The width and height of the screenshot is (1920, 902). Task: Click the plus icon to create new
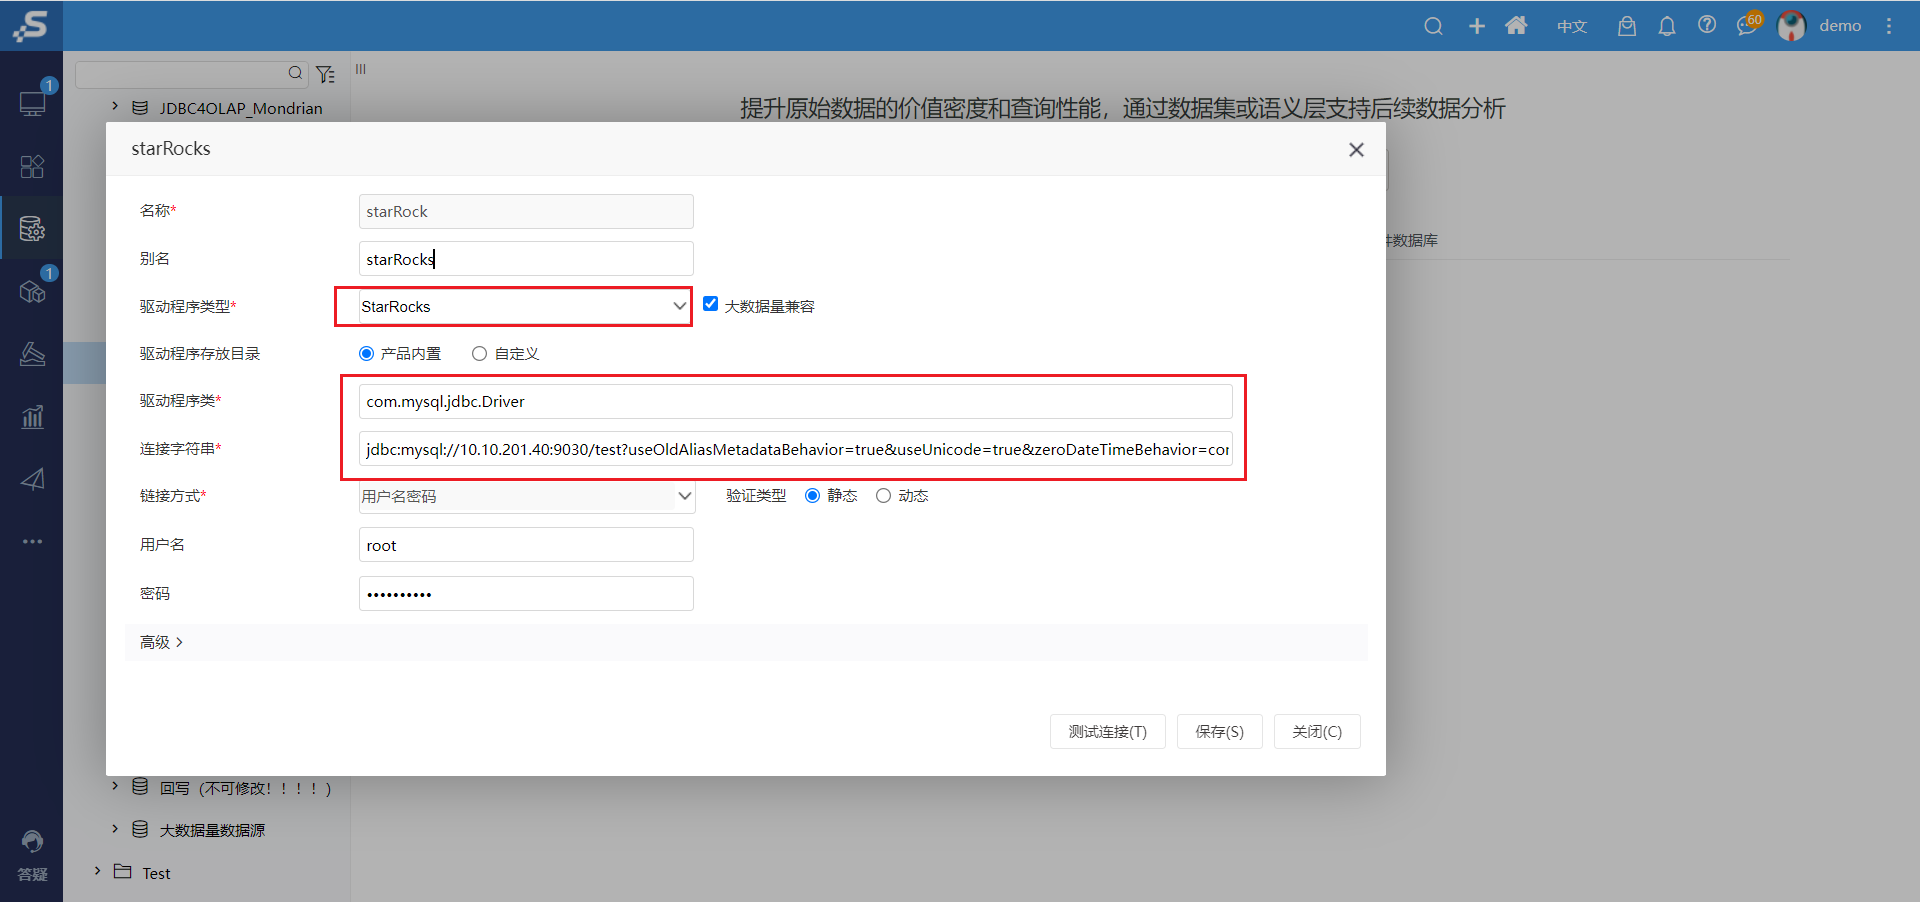(x=1476, y=26)
